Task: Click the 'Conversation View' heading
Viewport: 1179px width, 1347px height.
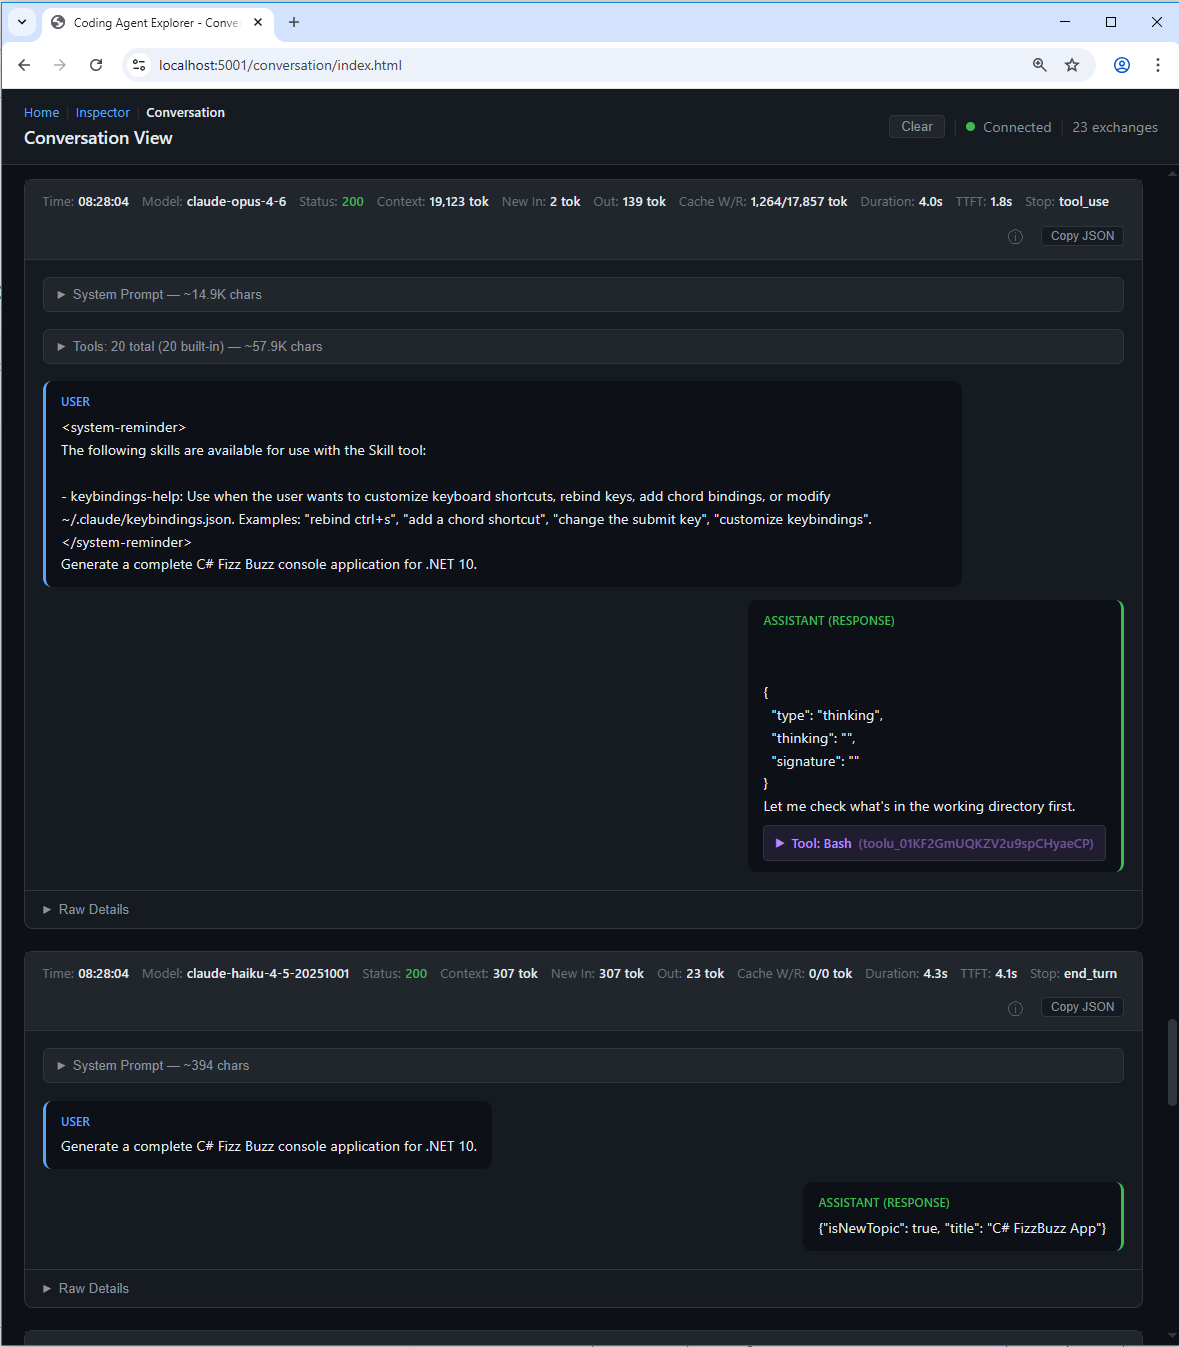Action: [98, 138]
